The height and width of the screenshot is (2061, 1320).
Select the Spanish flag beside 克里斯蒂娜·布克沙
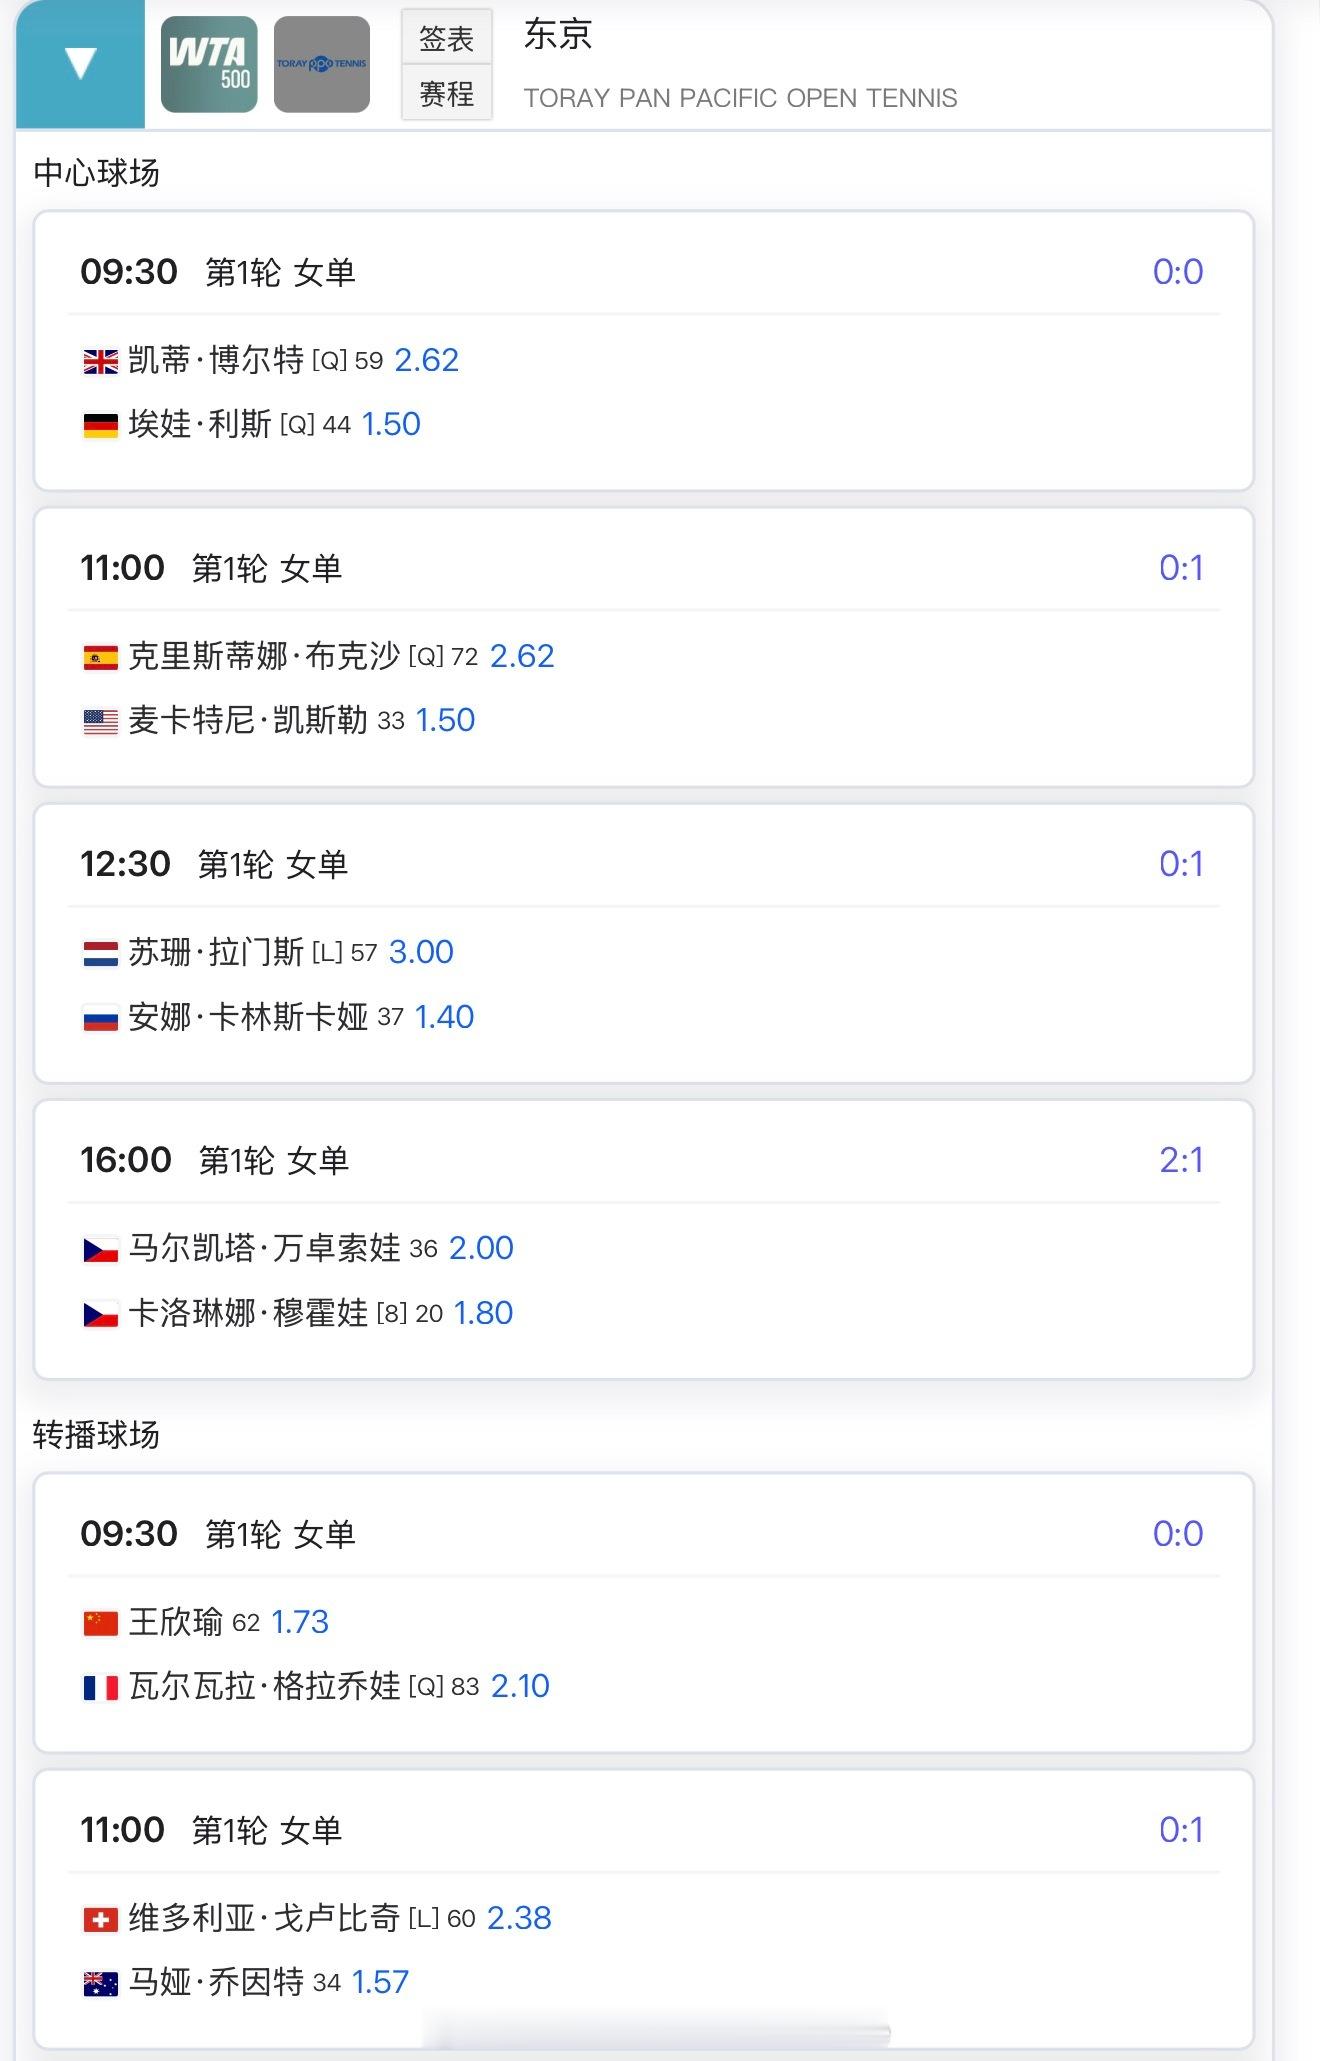pyautogui.click(x=100, y=657)
